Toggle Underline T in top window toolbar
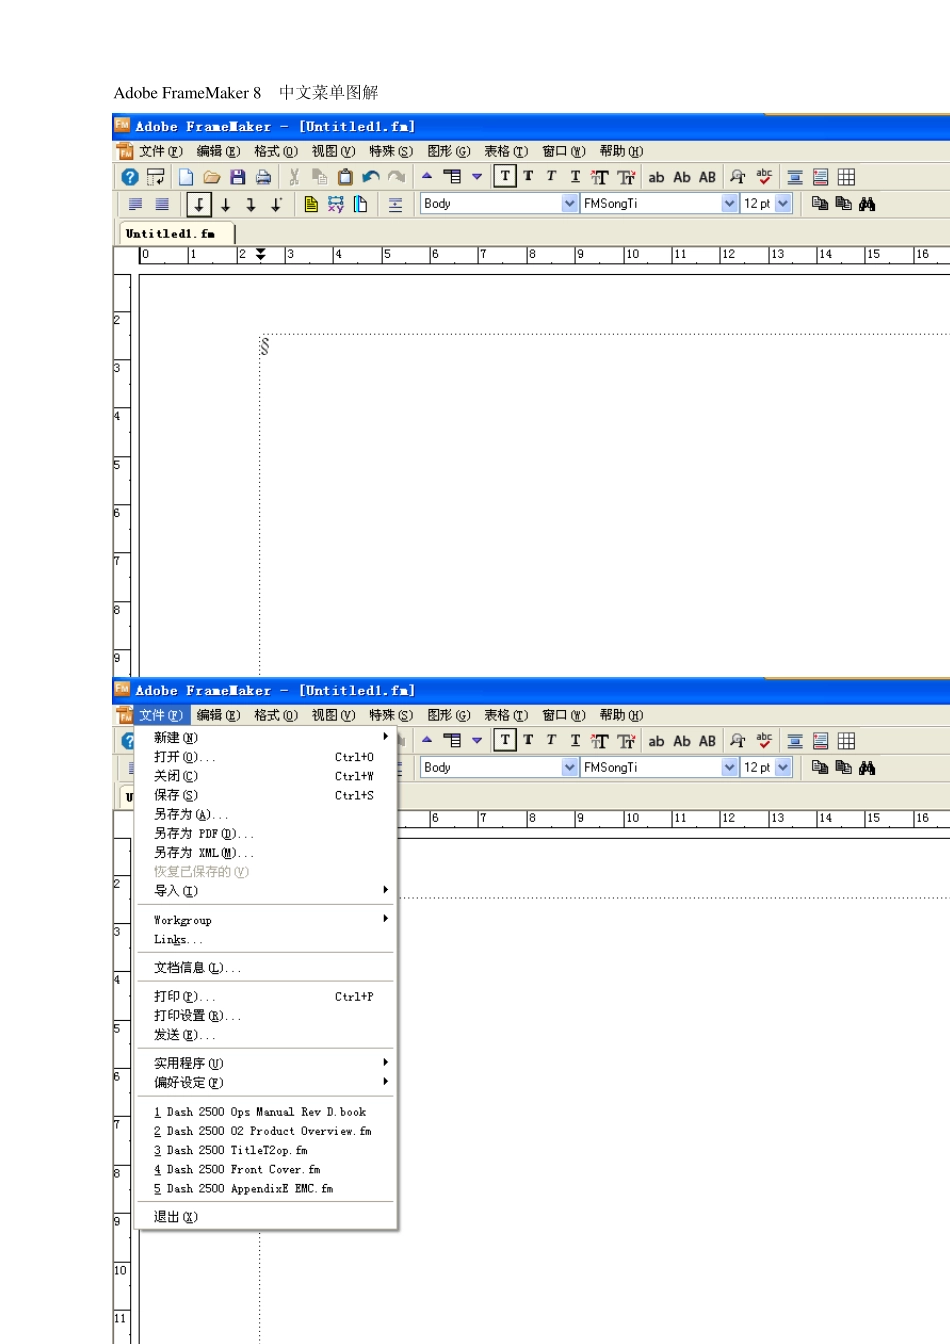Image resolution: width=950 pixels, height=1344 pixels. coord(575,177)
